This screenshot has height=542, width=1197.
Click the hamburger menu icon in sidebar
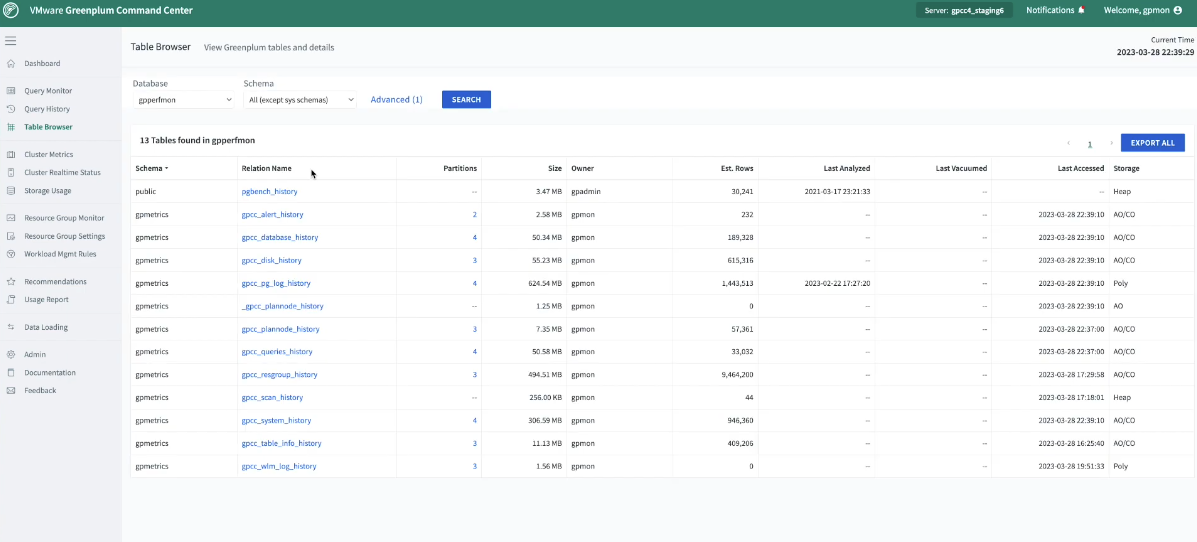point(10,41)
